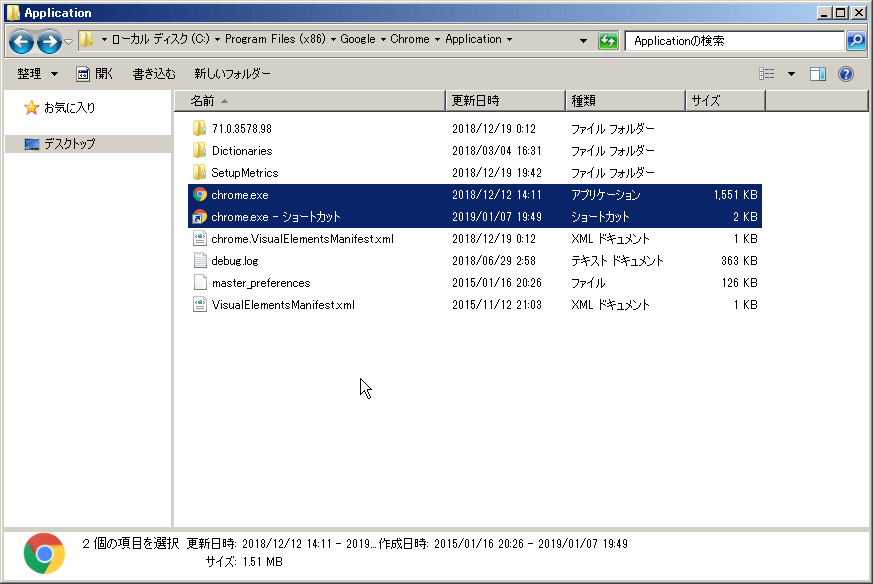
Task: Click 書き込む in the toolbar
Action: click(x=154, y=73)
